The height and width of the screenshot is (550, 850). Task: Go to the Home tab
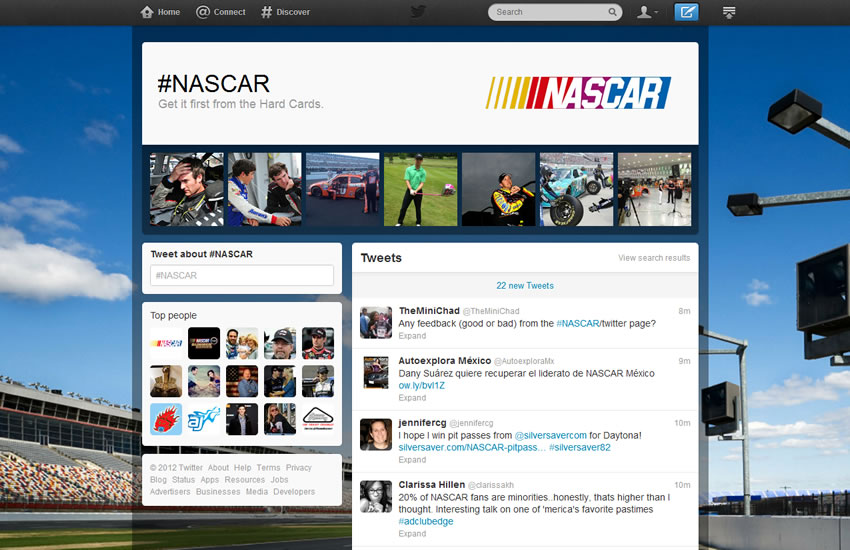(160, 12)
